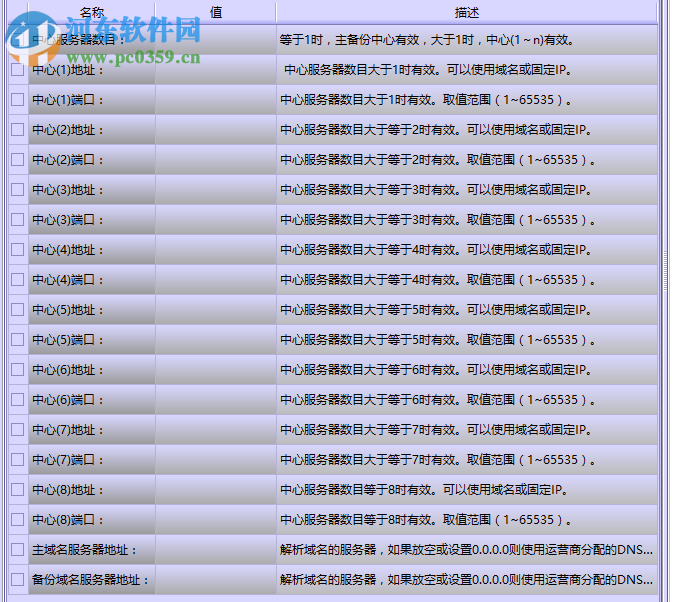Viewport: 674px width, 602px height.
Task: Check the 中心(5)端口 checkbox
Action: point(18,340)
